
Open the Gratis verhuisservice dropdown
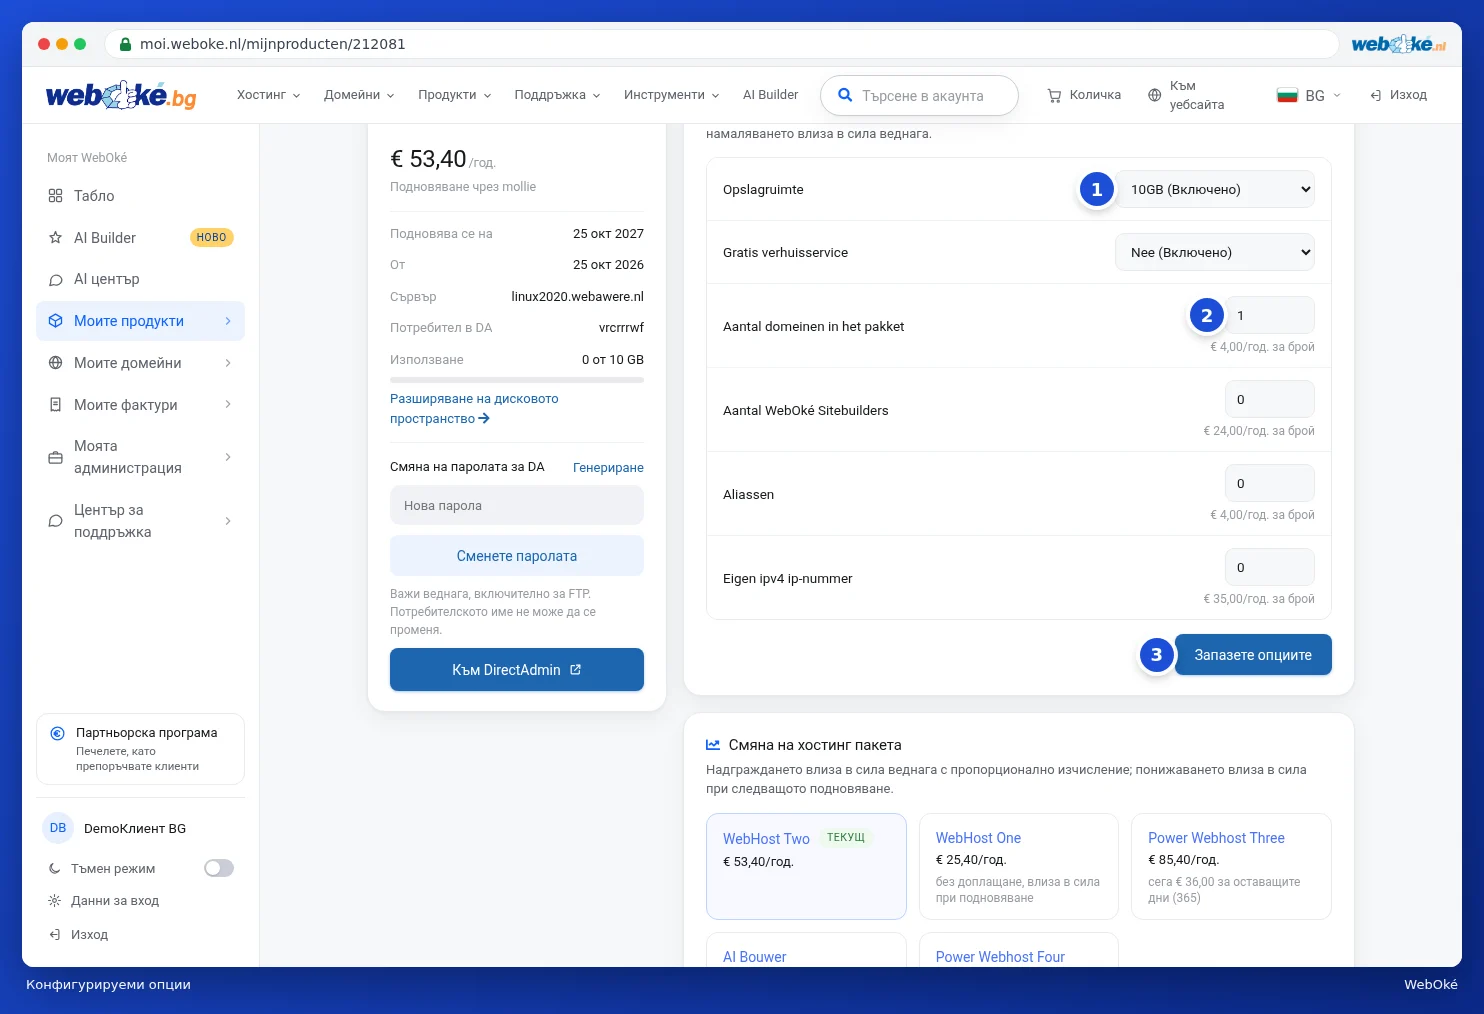pyautogui.click(x=1215, y=253)
